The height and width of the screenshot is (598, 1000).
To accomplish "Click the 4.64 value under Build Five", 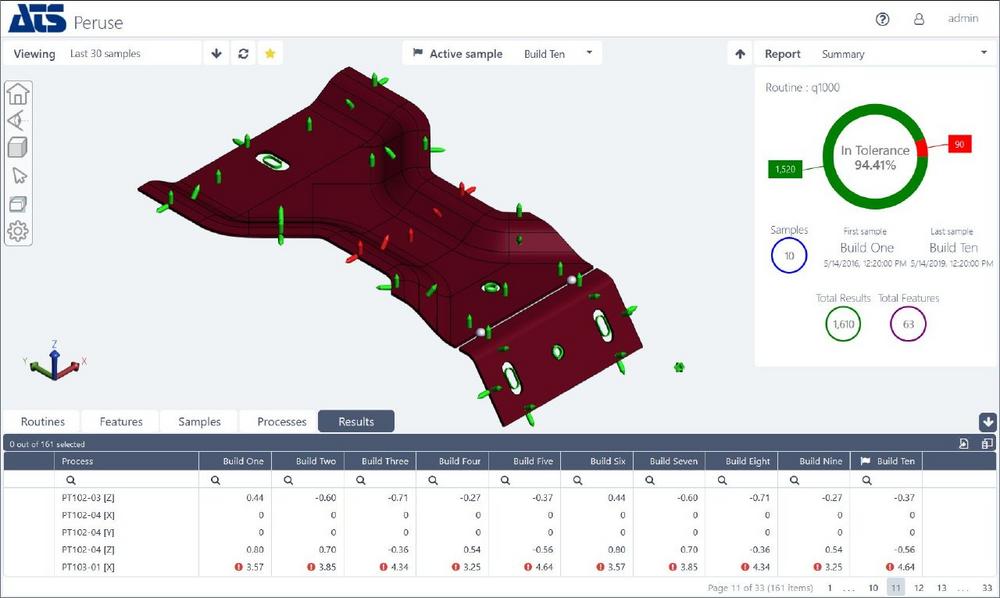I will click(x=544, y=567).
